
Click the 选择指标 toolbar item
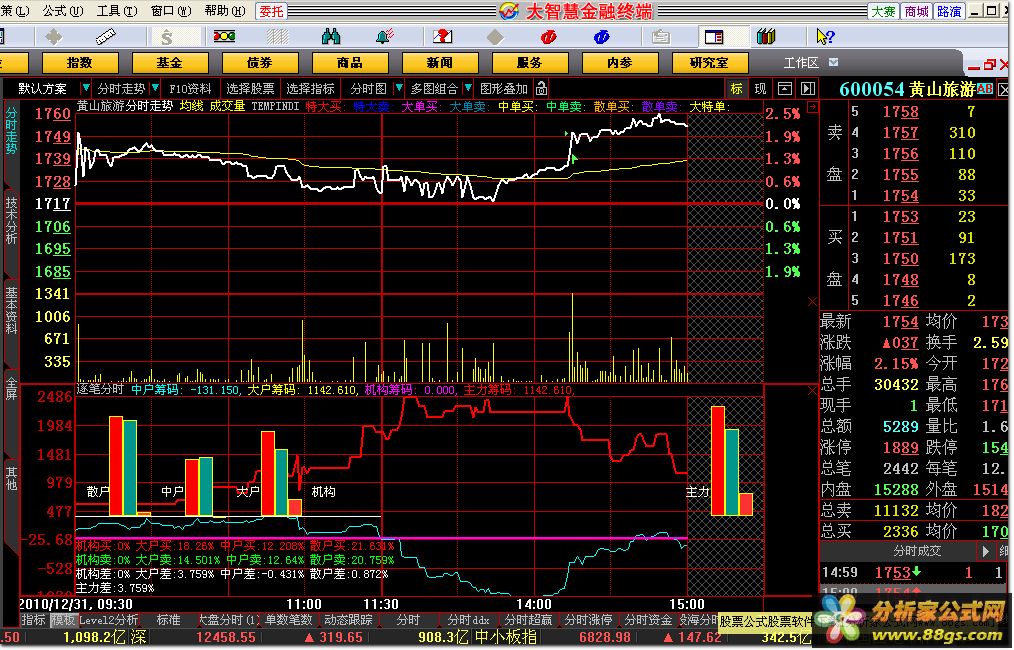tap(310, 89)
